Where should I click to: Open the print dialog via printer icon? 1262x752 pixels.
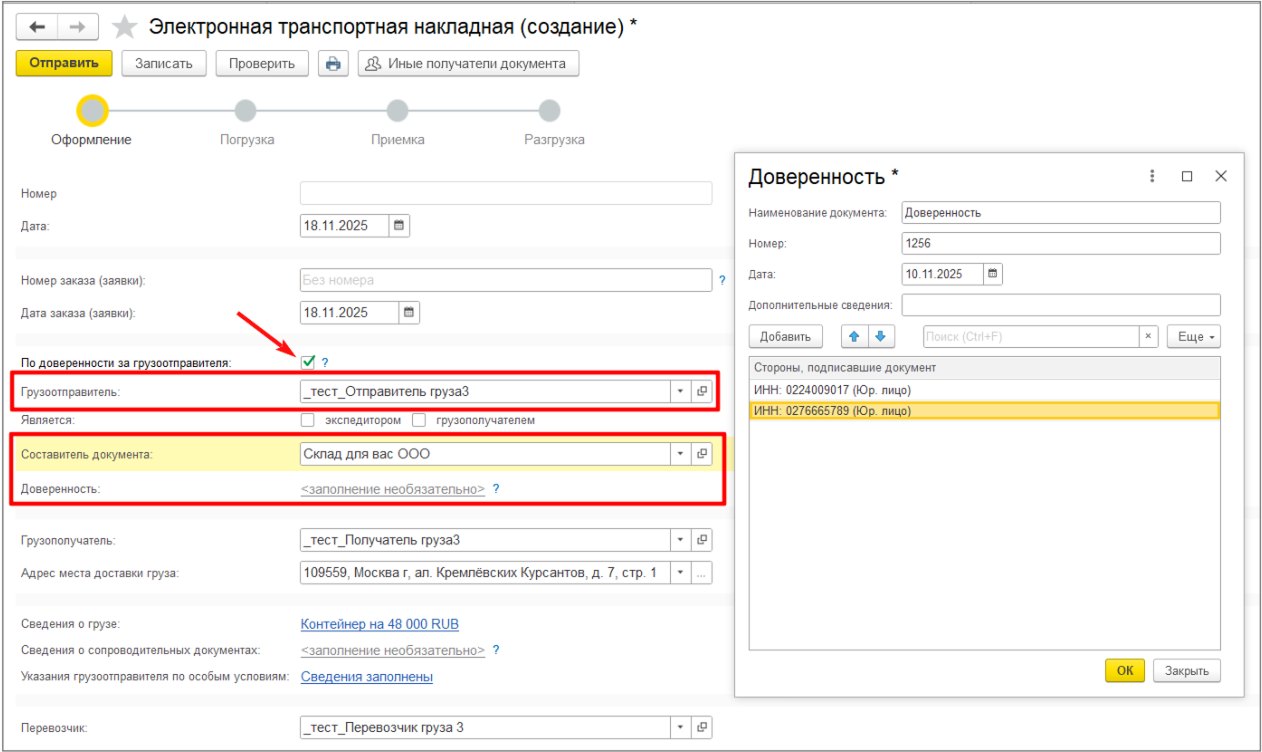(x=333, y=63)
